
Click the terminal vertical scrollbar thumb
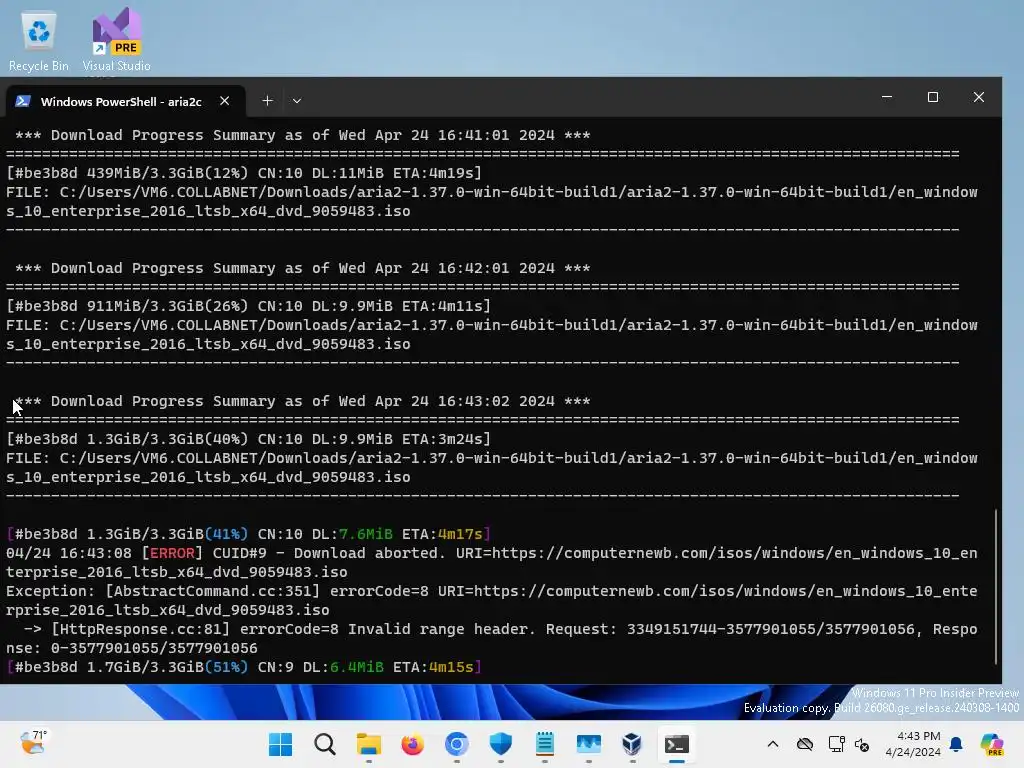tap(996, 586)
